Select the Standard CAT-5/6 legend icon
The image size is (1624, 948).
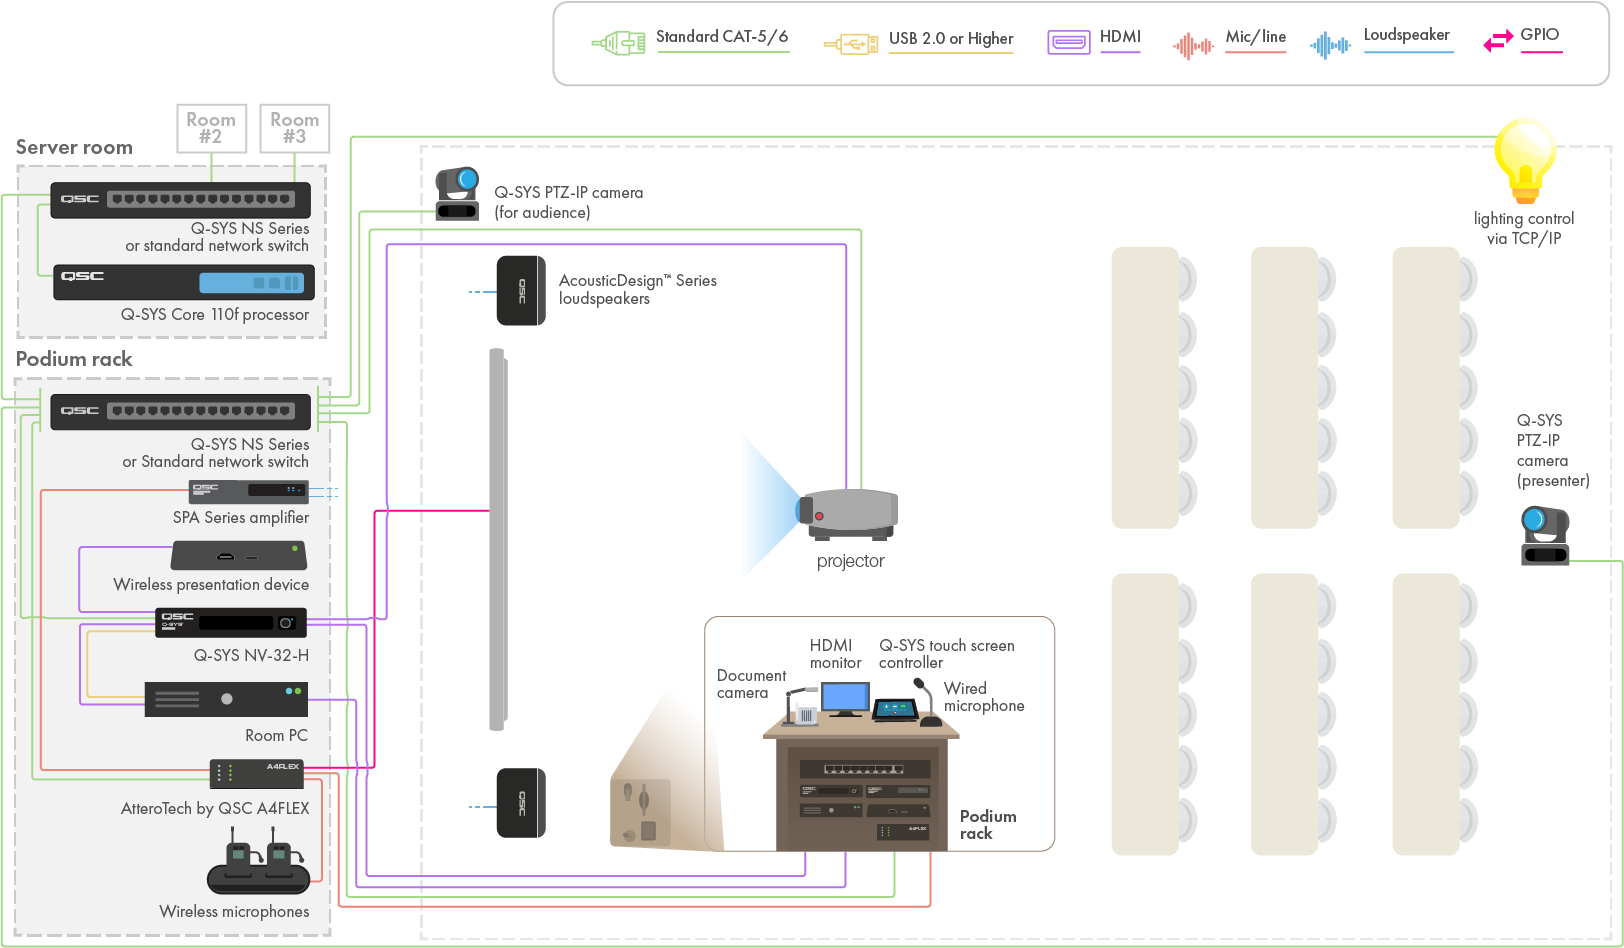point(619,43)
